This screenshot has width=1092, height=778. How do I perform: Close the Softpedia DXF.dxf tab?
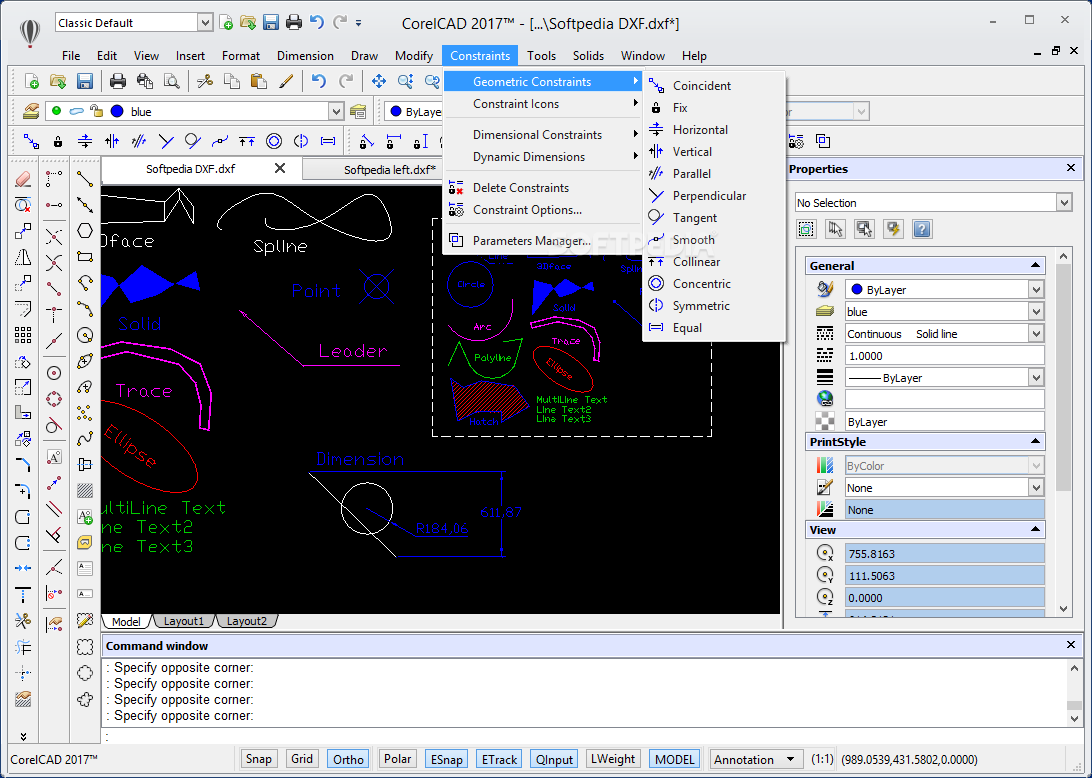[280, 168]
